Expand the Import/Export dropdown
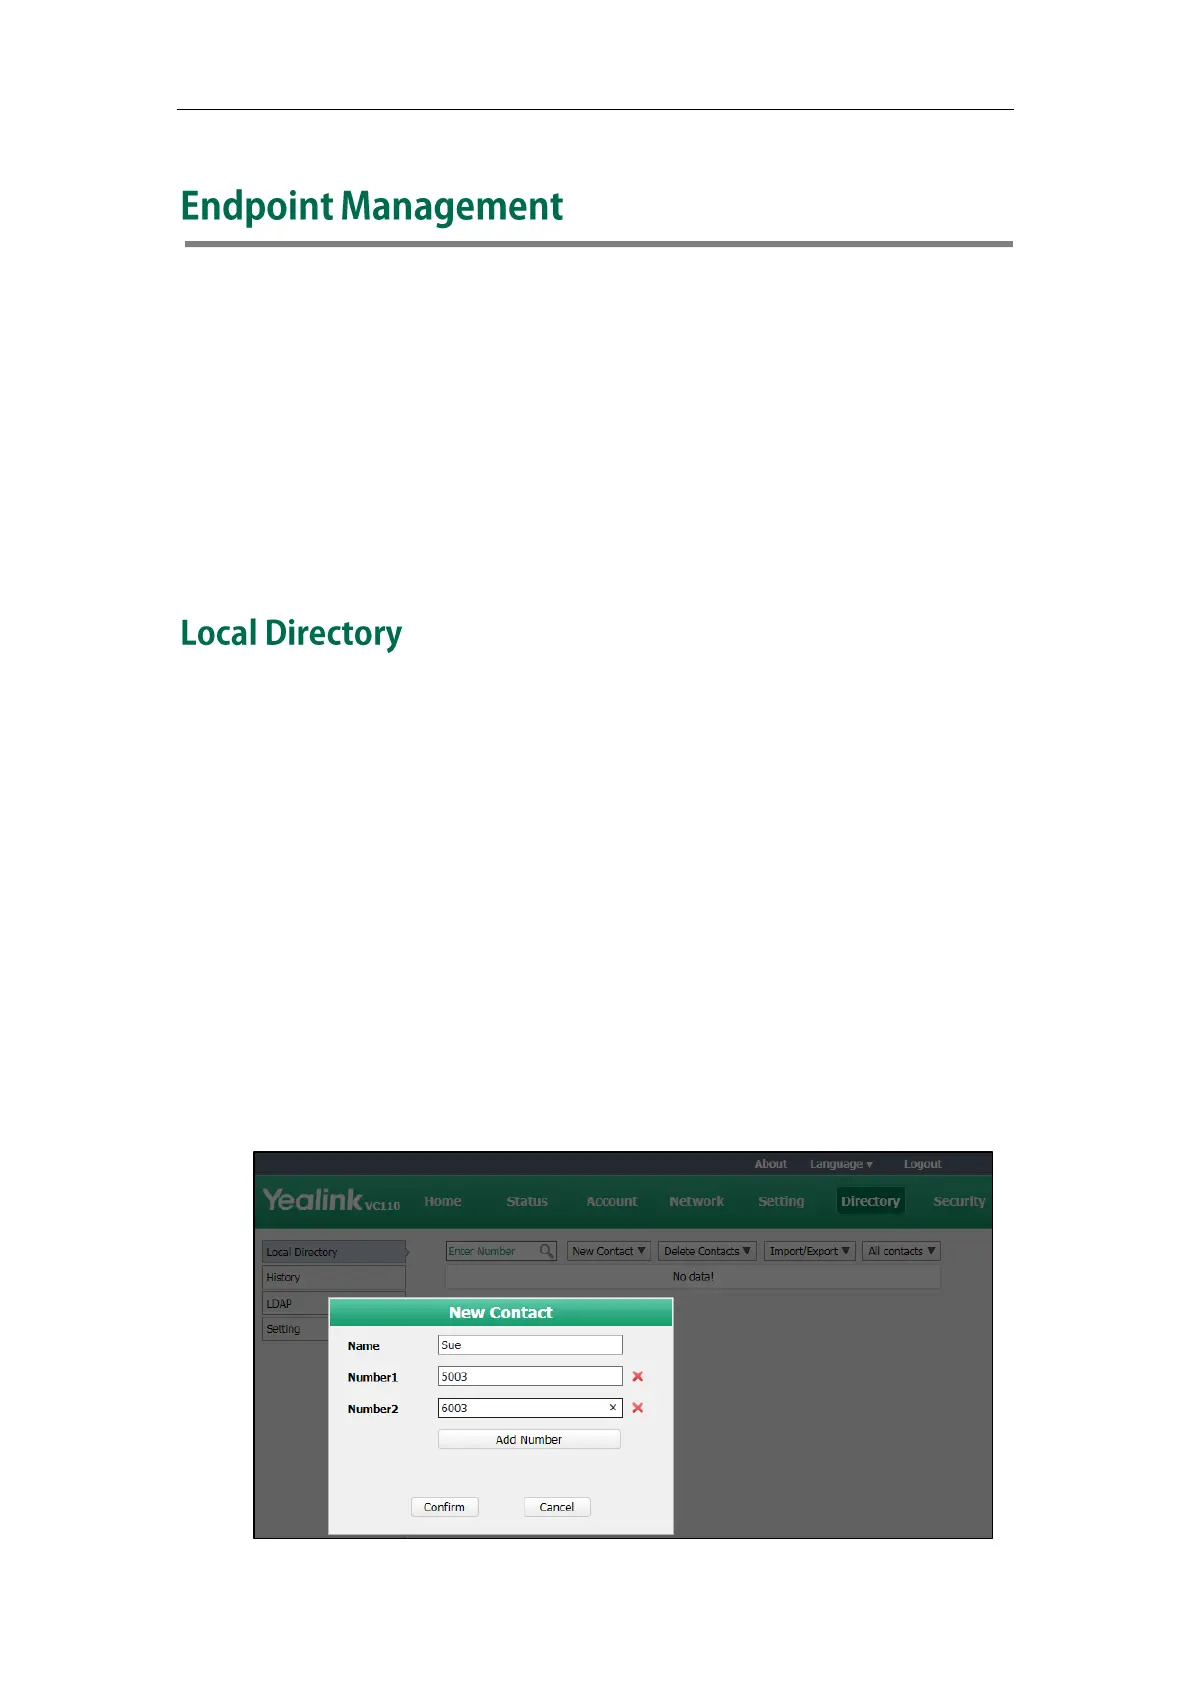The image size is (1191, 1684). click(x=810, y=1251)
